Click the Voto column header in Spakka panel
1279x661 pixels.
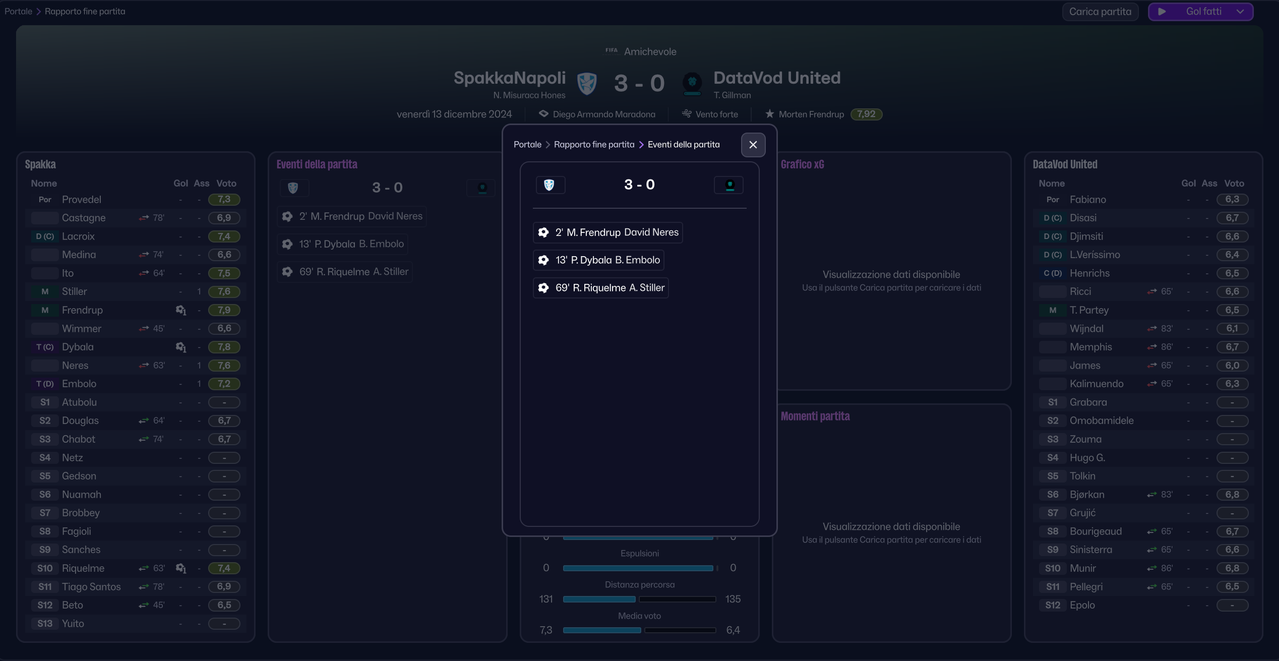(227, 184)
